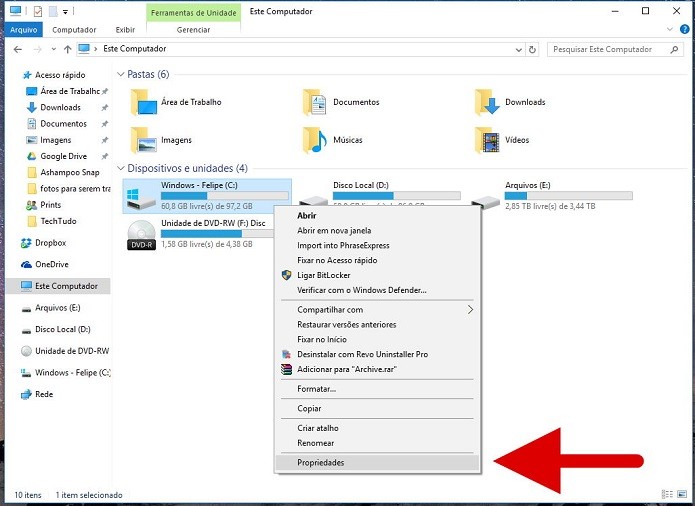This screenshot has width=695, height=506.
Task: Choose Abrir em nova janela
Action: (377, 231)
